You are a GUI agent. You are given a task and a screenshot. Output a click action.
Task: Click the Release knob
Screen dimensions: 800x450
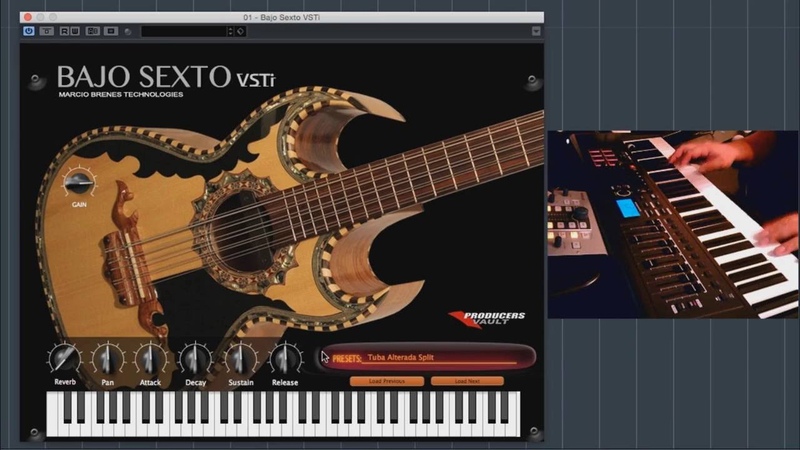point(285,359)
